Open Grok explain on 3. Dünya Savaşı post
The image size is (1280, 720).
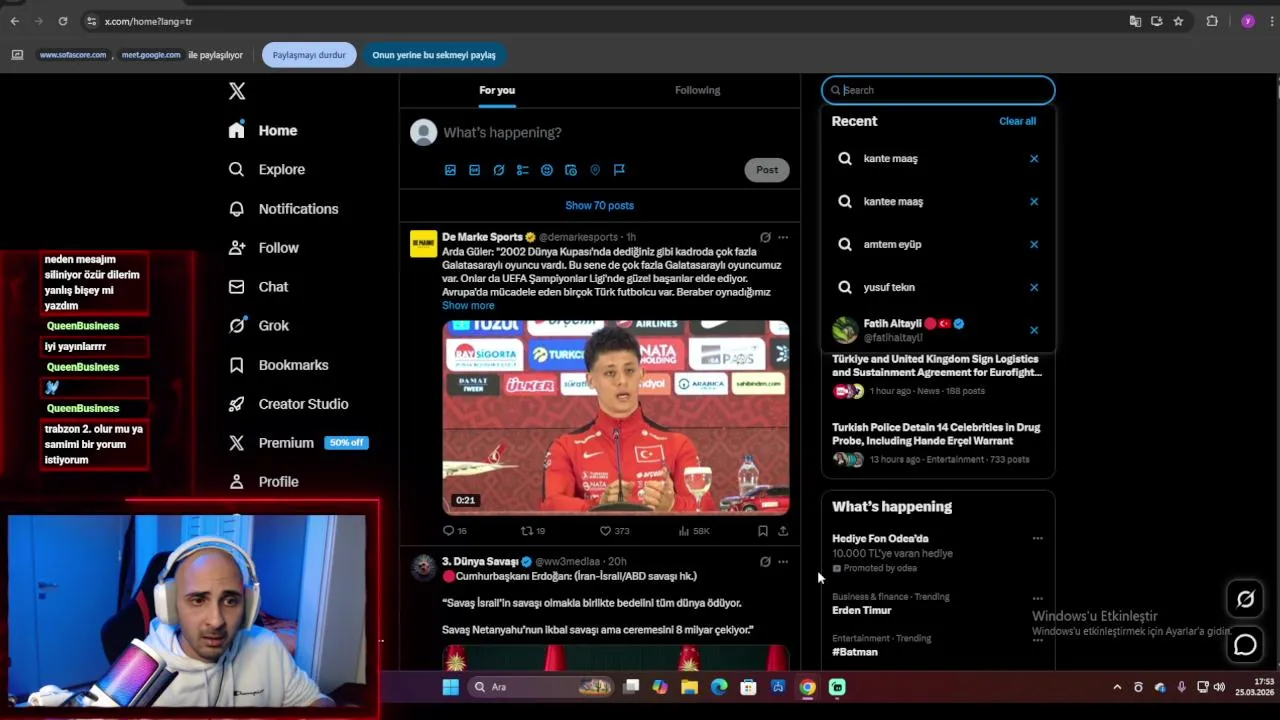[765, 561]
